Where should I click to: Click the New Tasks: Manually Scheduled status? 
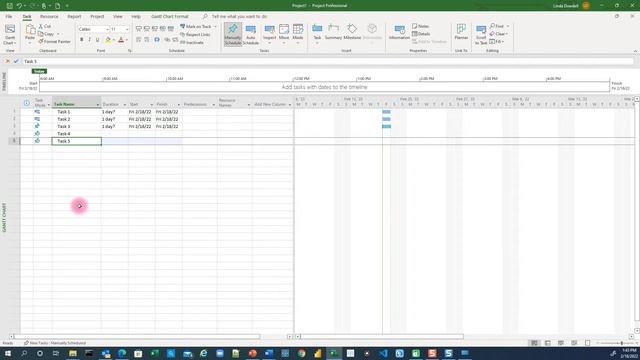point(55,343)
